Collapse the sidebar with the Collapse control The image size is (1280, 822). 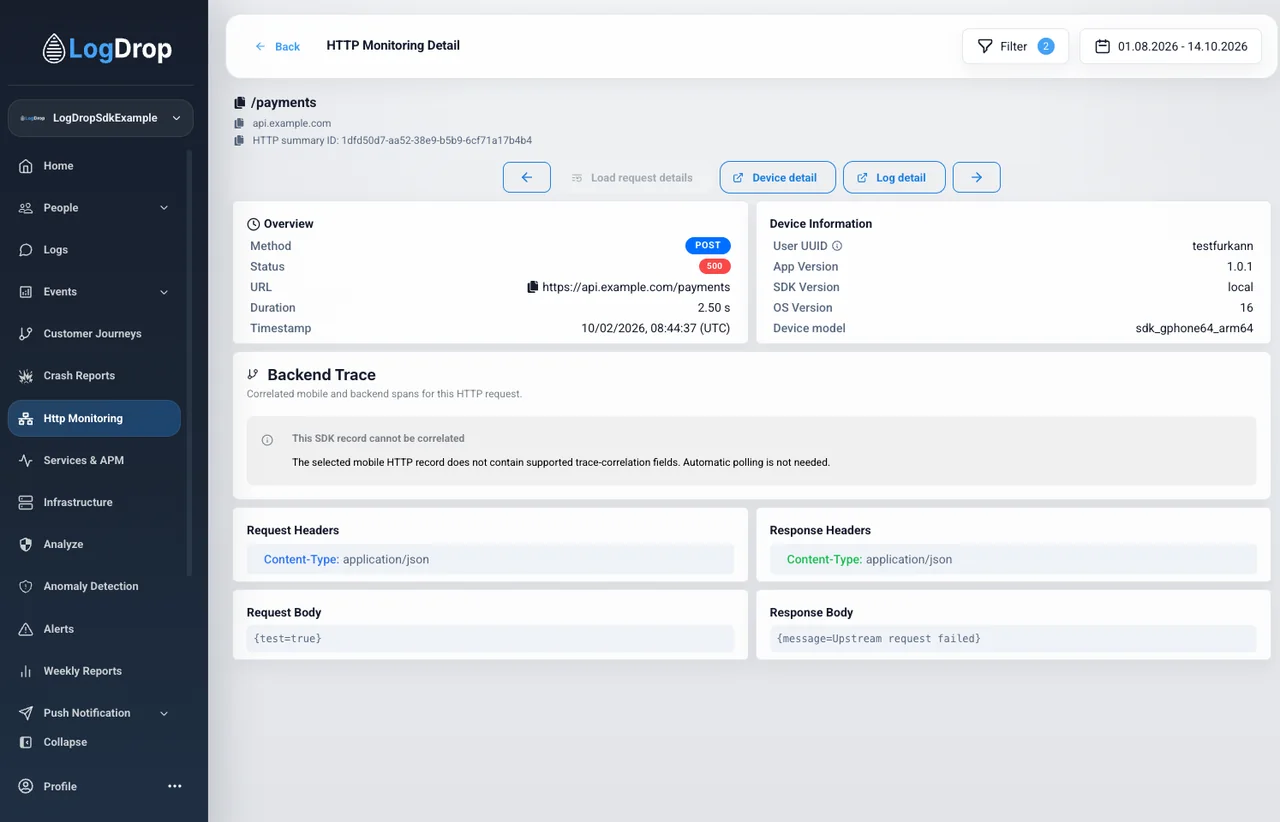click(54, 742)
